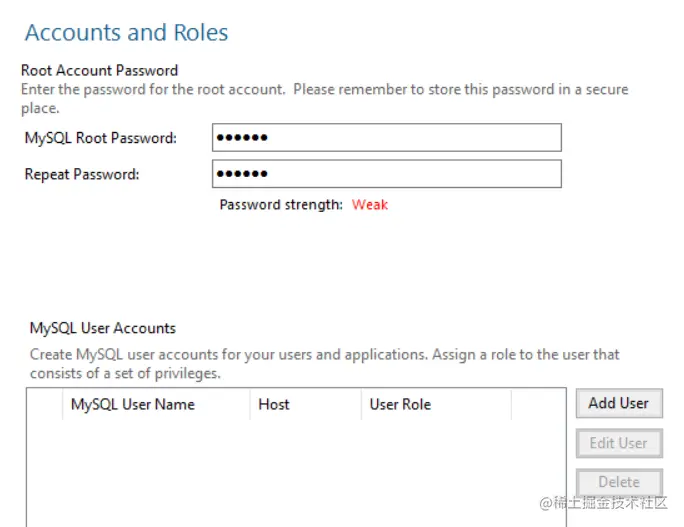684x527 pixels.
Task: Select the MySQL User Accounts section title
Action: (102, 328)
